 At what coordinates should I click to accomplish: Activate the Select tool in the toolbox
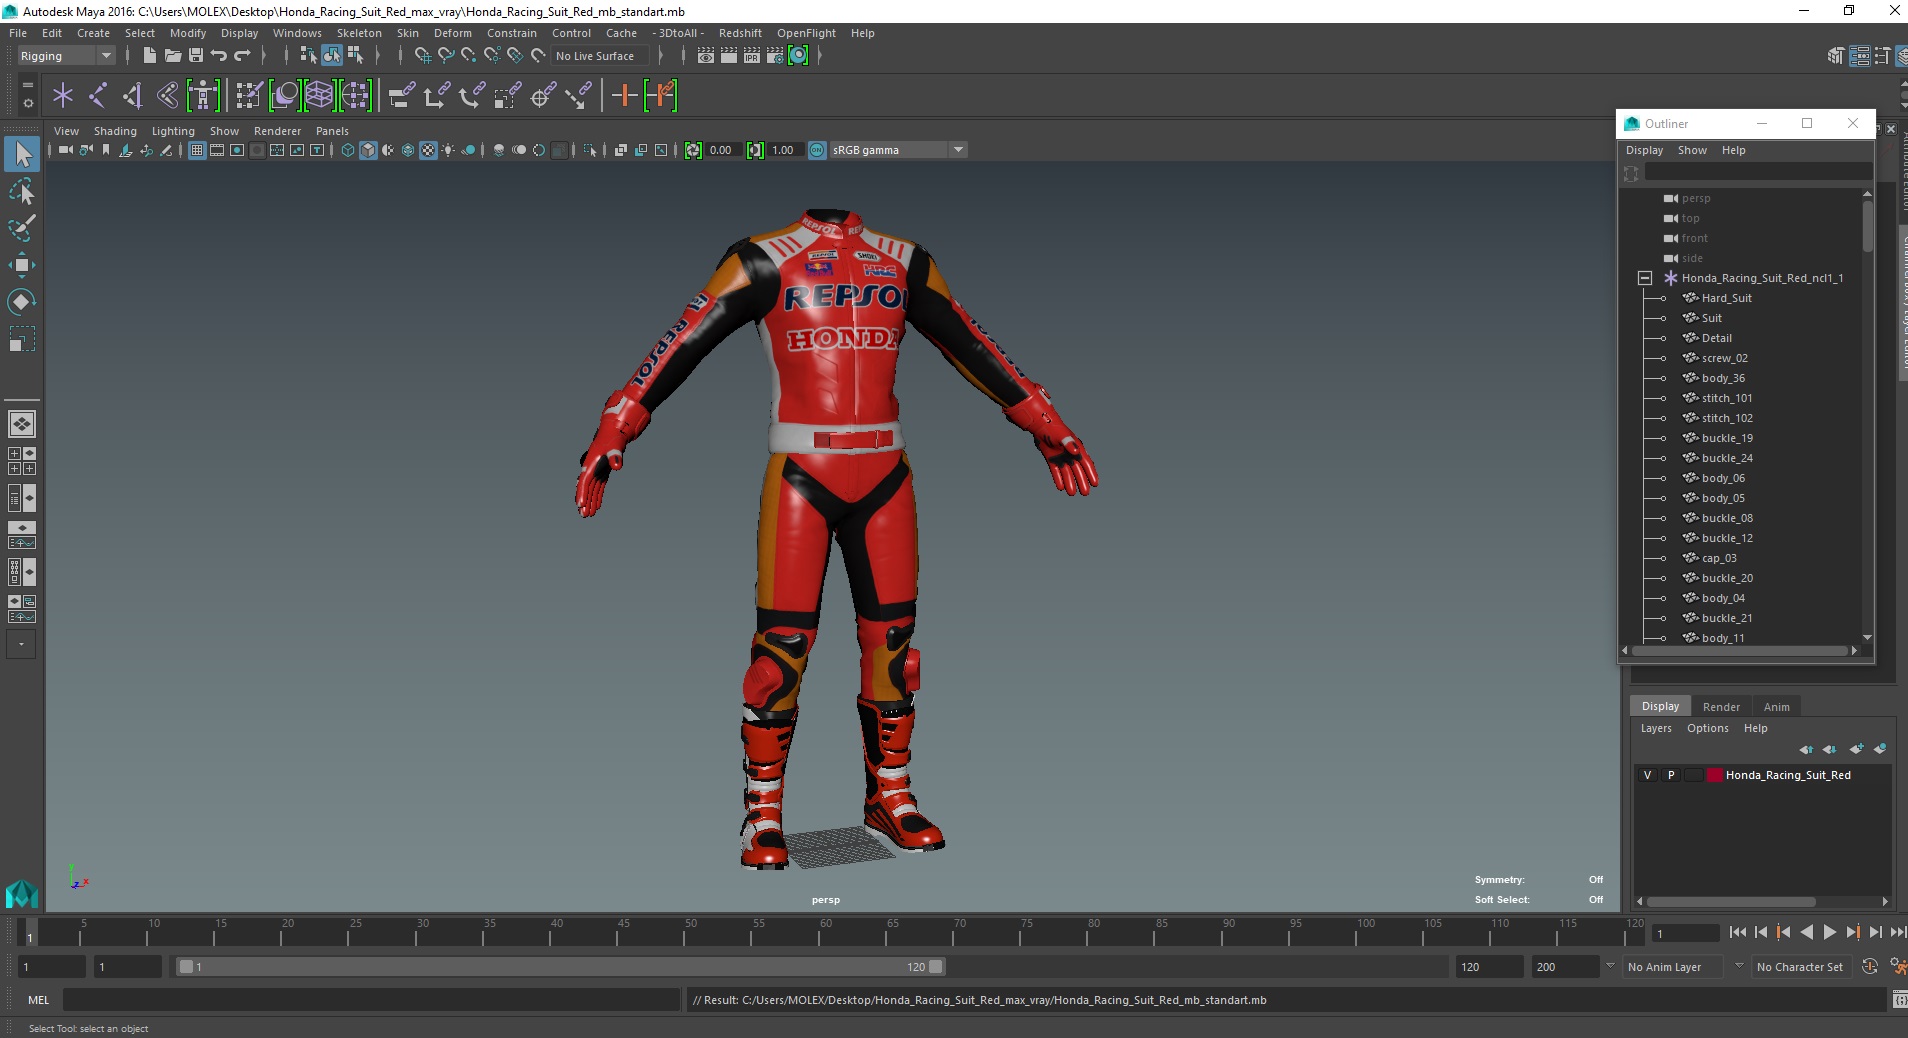(x=22, y=154)
